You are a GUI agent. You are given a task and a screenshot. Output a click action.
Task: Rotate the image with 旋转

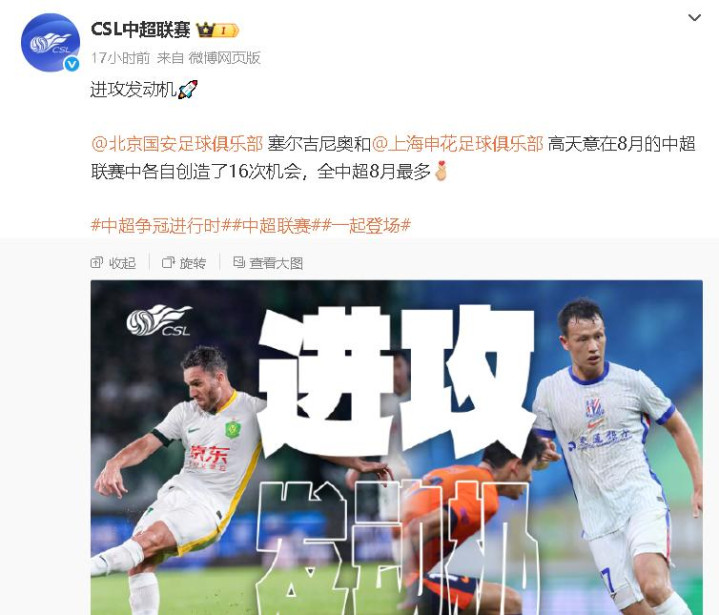point(184,263)
